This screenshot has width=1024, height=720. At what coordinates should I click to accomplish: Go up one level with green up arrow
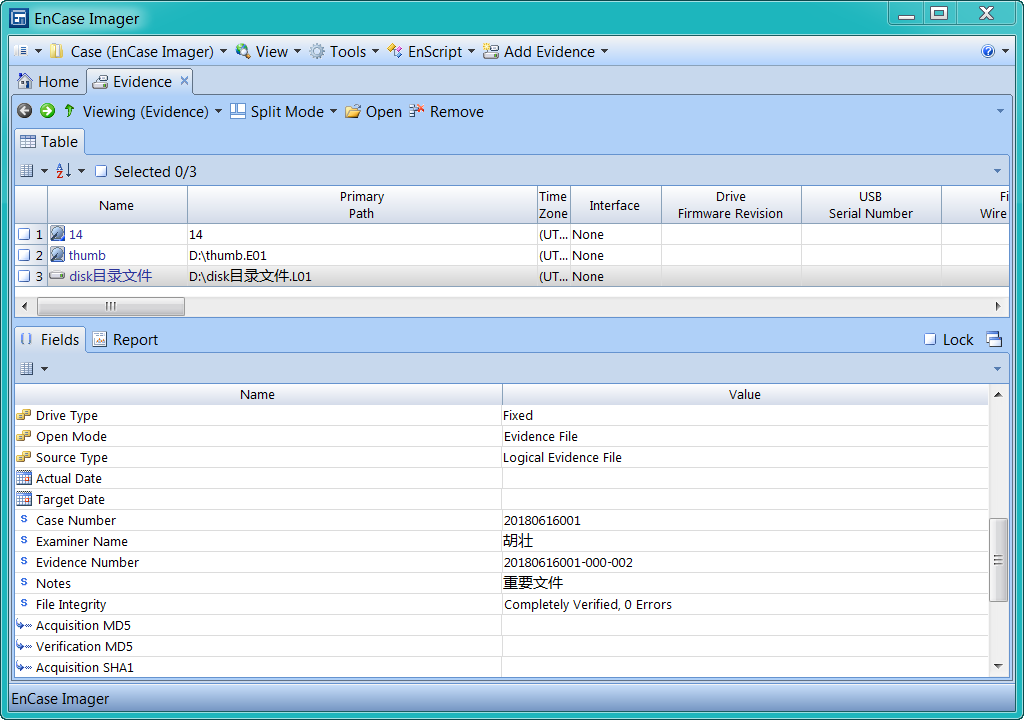click(69, 111)
